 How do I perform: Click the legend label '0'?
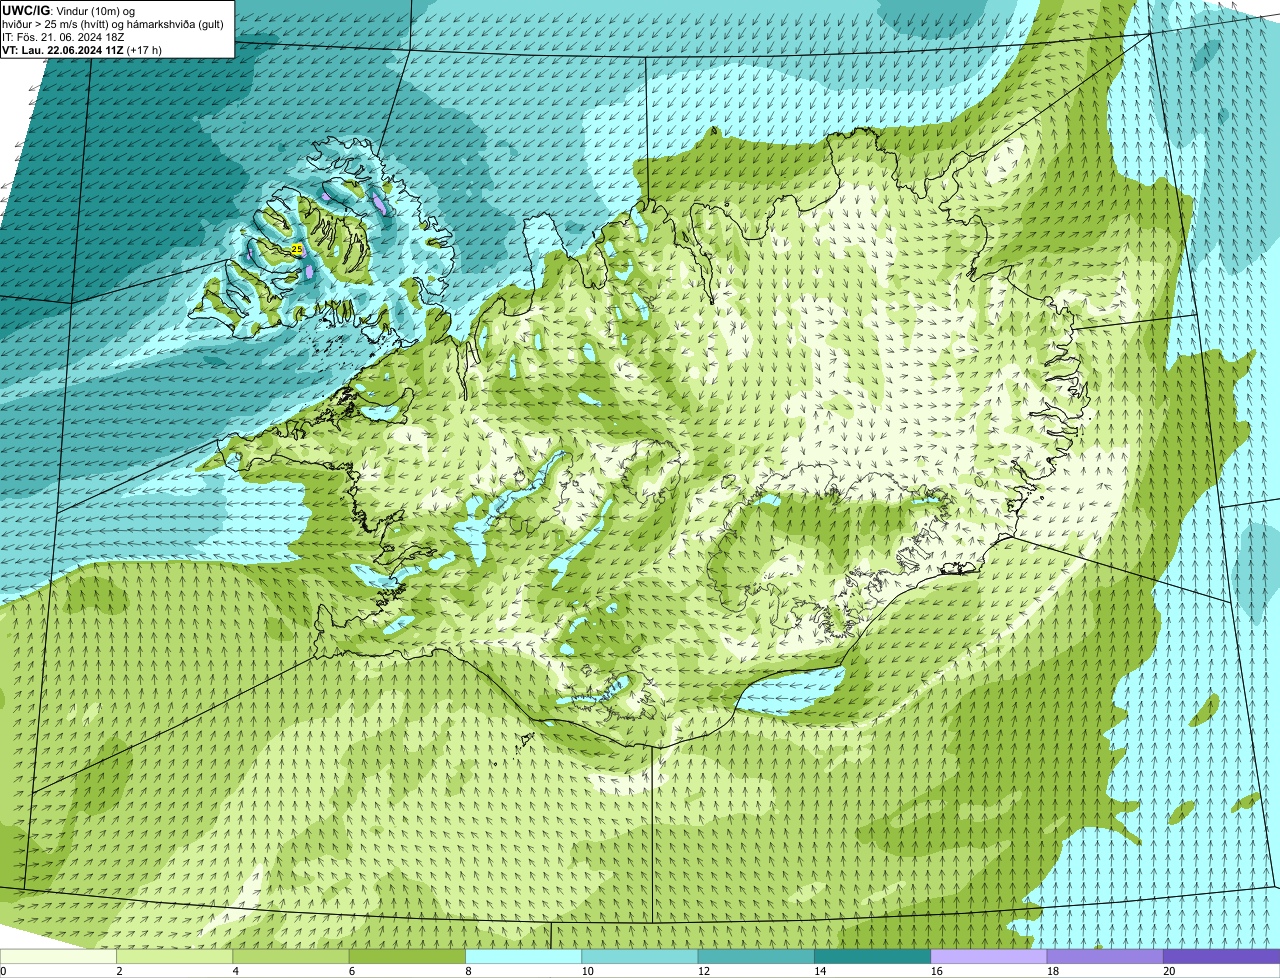[x=3, y=971]
